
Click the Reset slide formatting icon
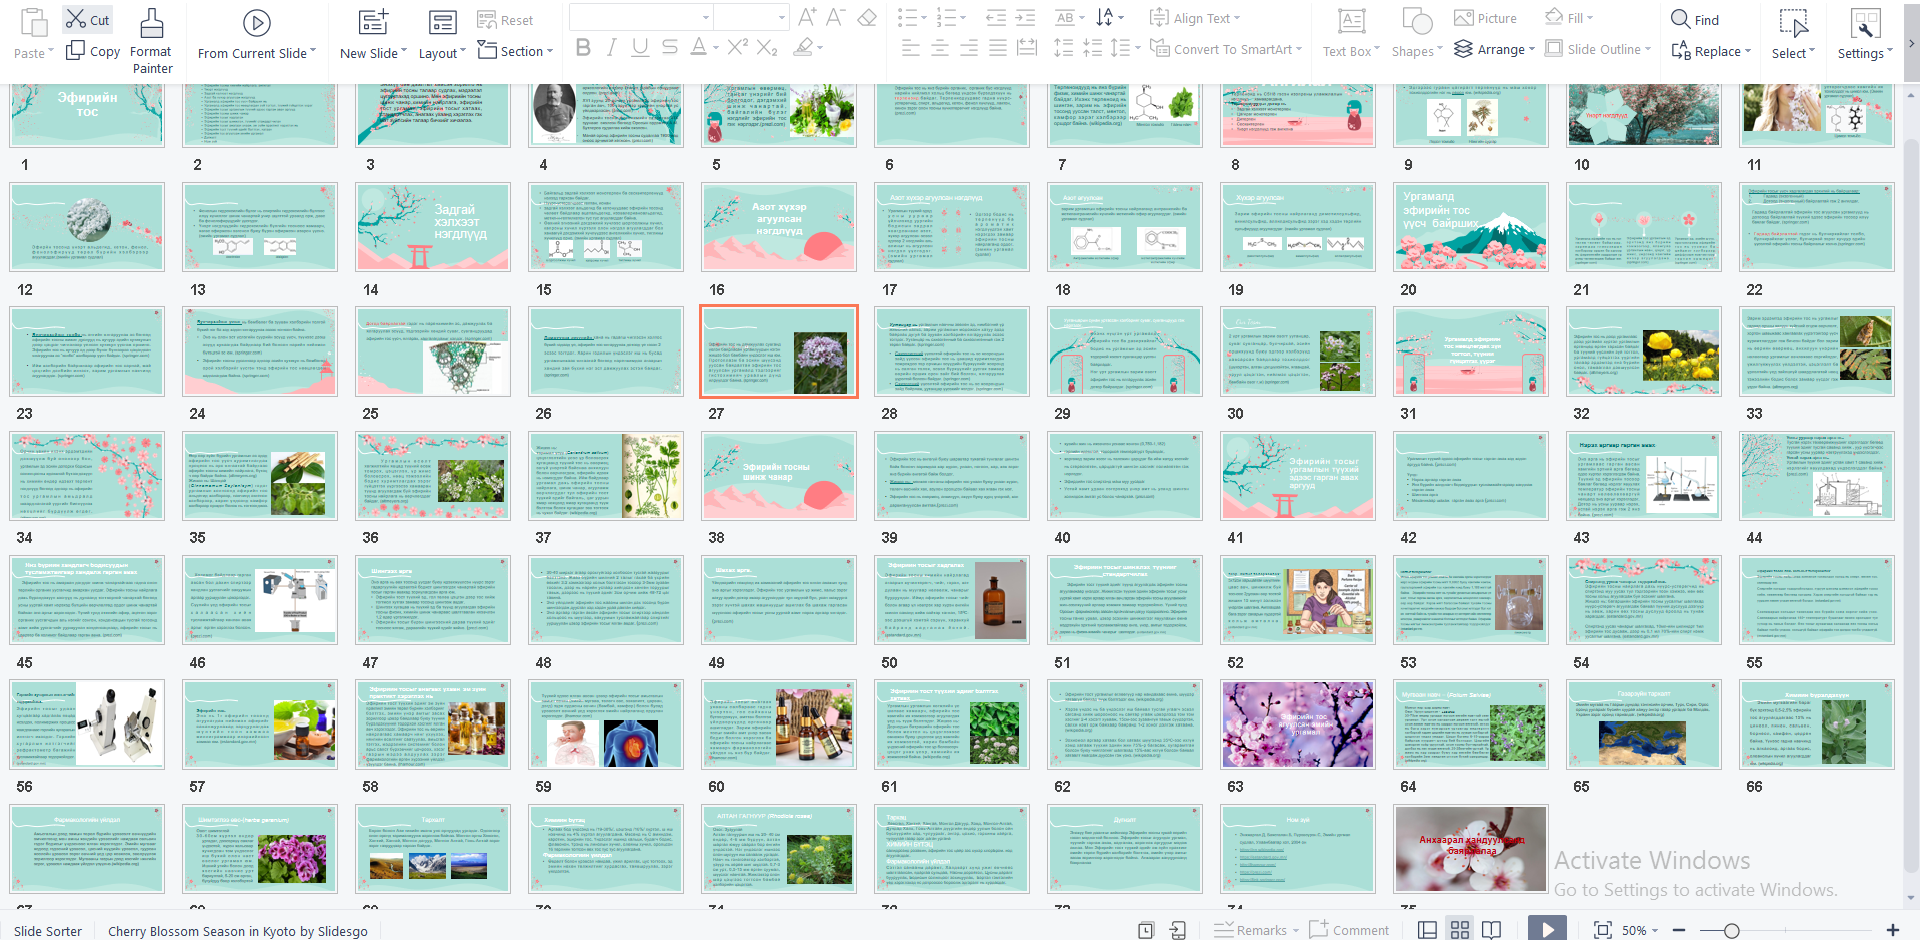click(507, 19)
